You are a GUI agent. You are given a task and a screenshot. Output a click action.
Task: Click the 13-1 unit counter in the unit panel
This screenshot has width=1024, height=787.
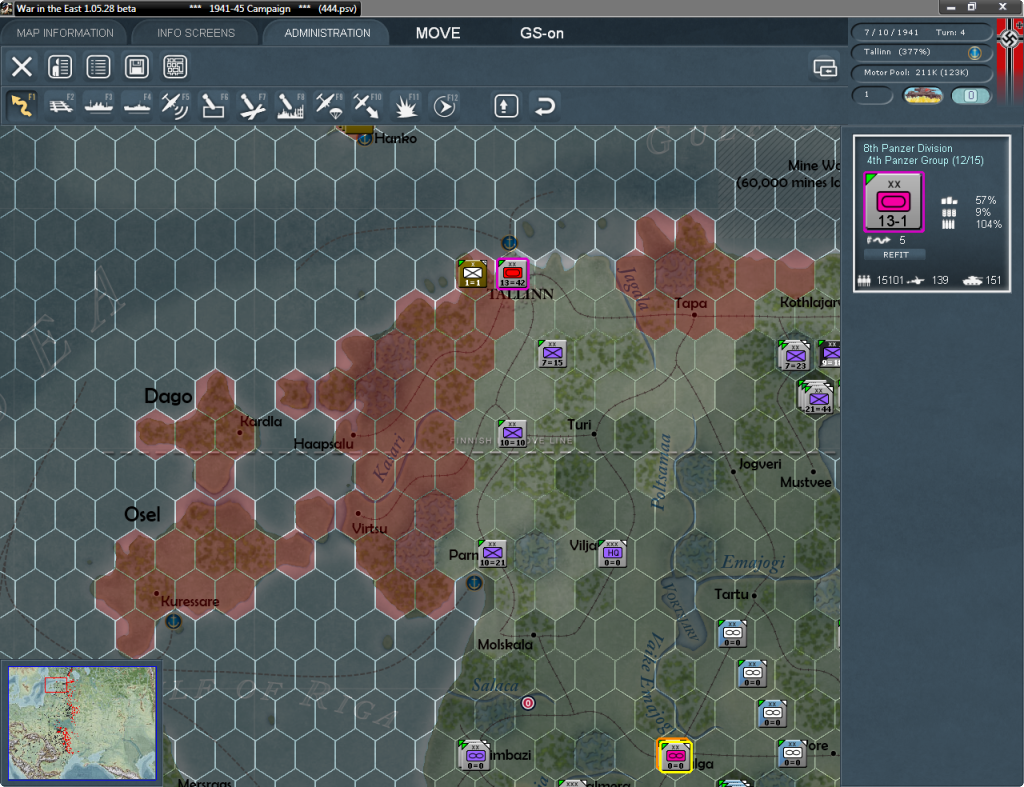point(893,202)
